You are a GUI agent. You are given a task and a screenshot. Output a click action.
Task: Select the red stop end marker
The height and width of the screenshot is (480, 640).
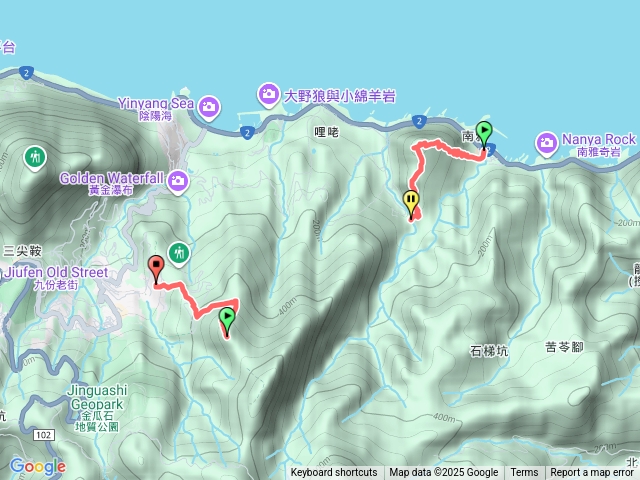(x=156, y=267)
